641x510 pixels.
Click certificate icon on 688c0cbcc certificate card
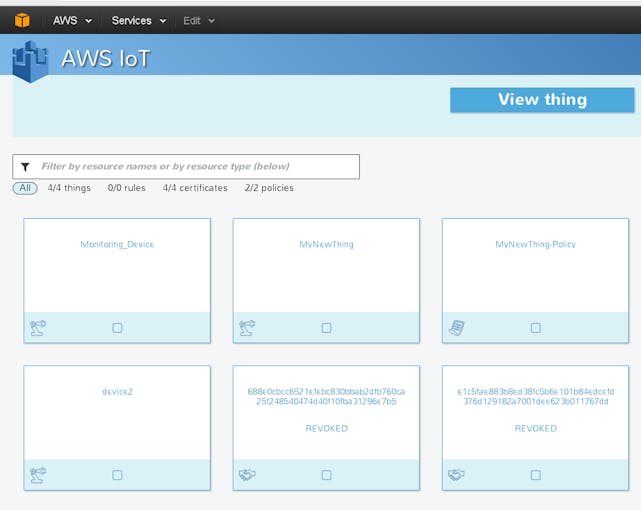247,475
